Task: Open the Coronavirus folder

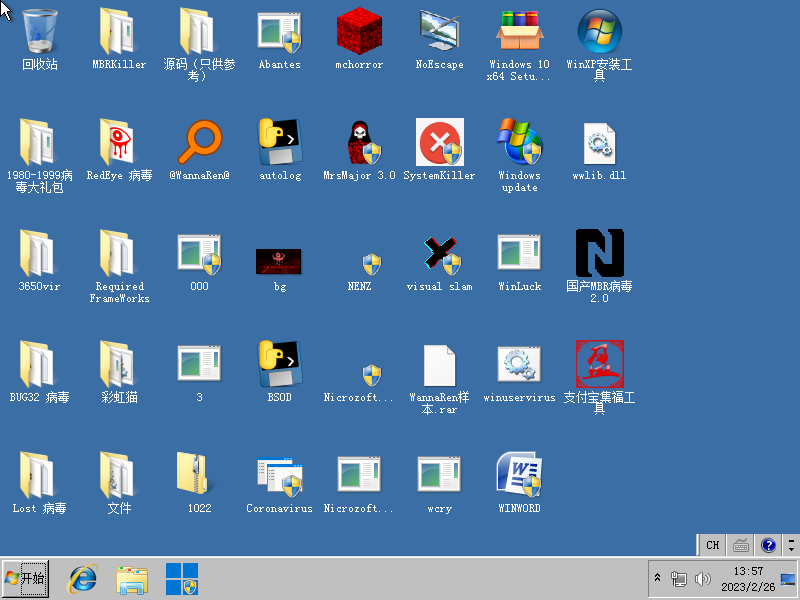Action: point(279,475)
